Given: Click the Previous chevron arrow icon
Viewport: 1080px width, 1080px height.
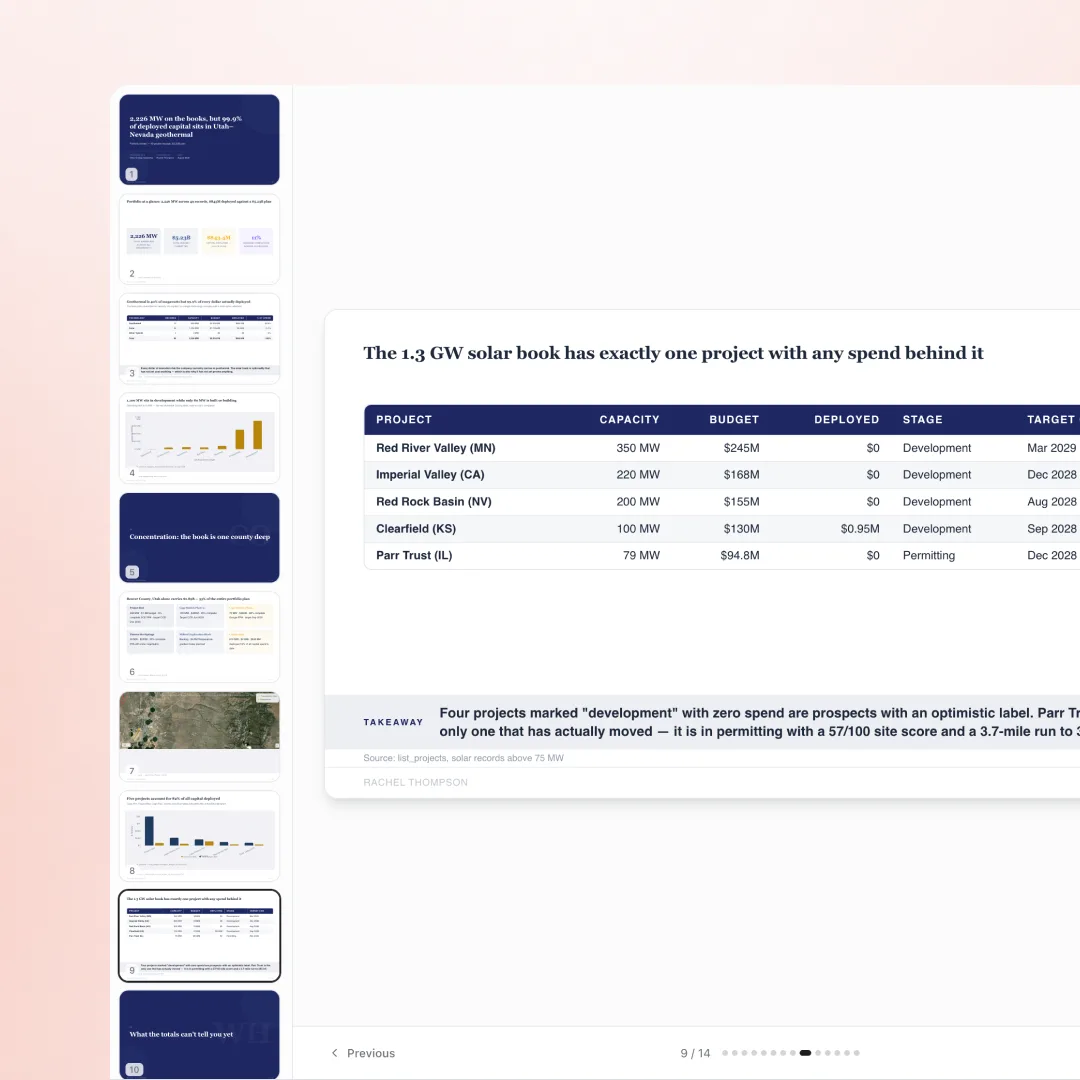Looking at the screenshot, I should pyautogui.click(x=335, y=1053).
